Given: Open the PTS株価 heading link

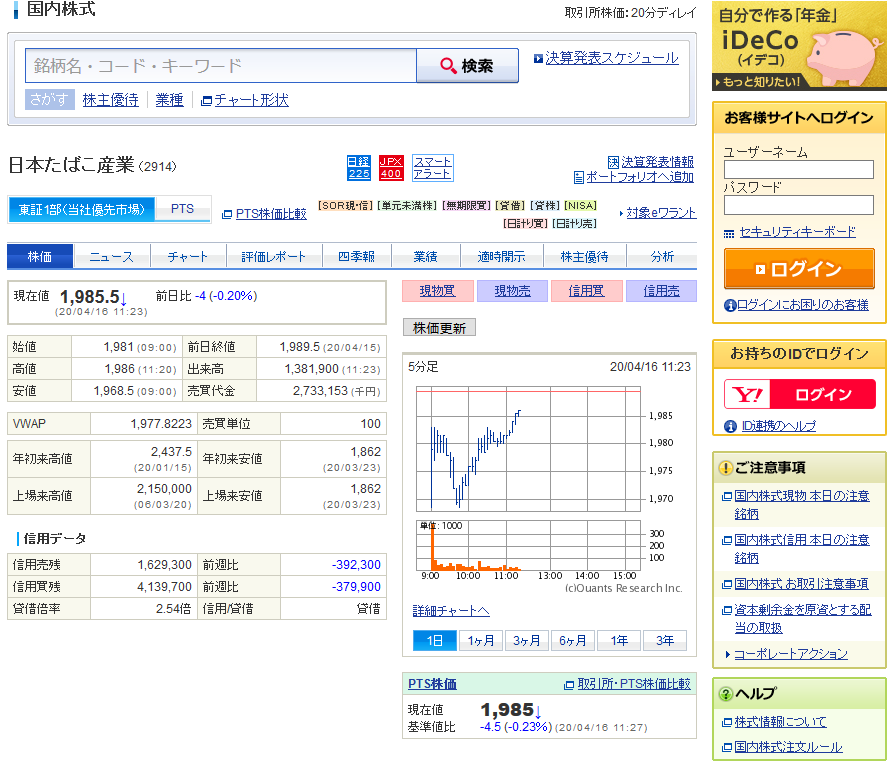Looking at the screenshot, I should point(433,684).
